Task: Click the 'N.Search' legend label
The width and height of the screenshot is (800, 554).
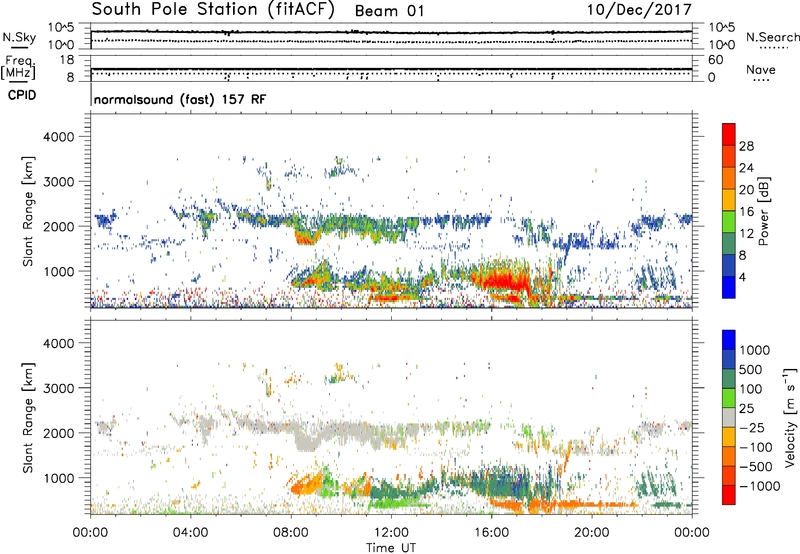Action: (772, 37)
